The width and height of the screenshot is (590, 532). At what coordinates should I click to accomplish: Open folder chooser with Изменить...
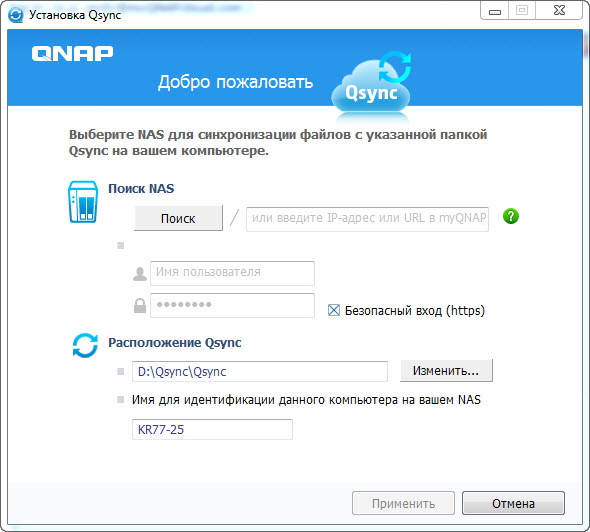coord(446,371)
